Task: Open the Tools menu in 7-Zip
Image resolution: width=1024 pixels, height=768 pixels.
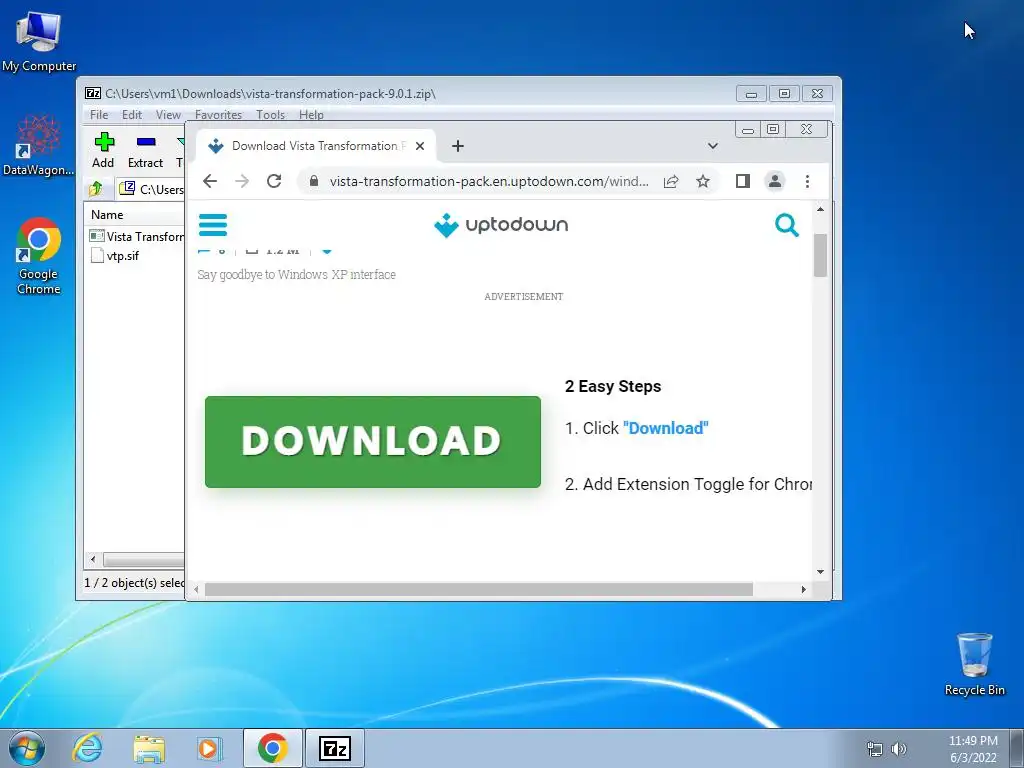Action: click(270, 114)
